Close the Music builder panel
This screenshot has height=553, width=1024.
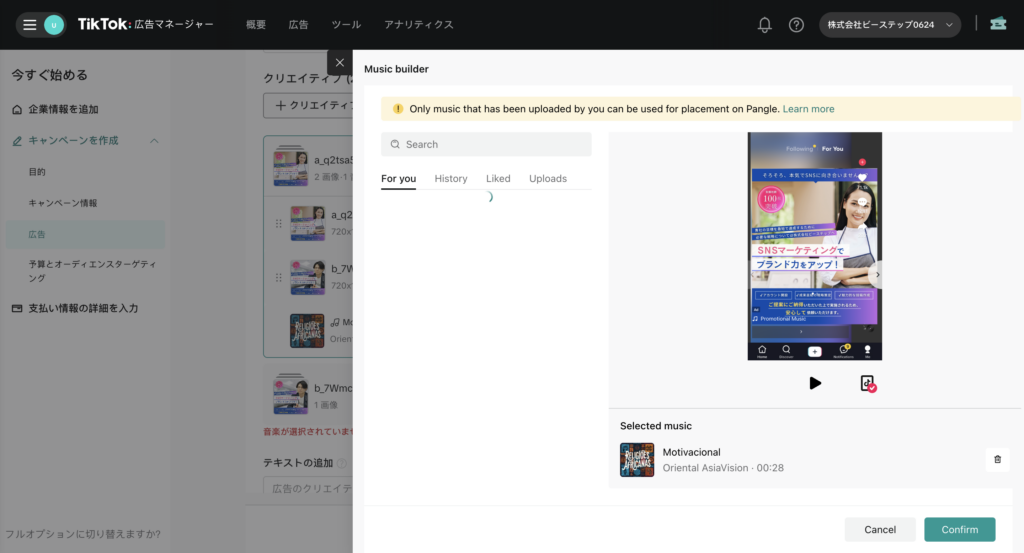[x=340, y=63]
